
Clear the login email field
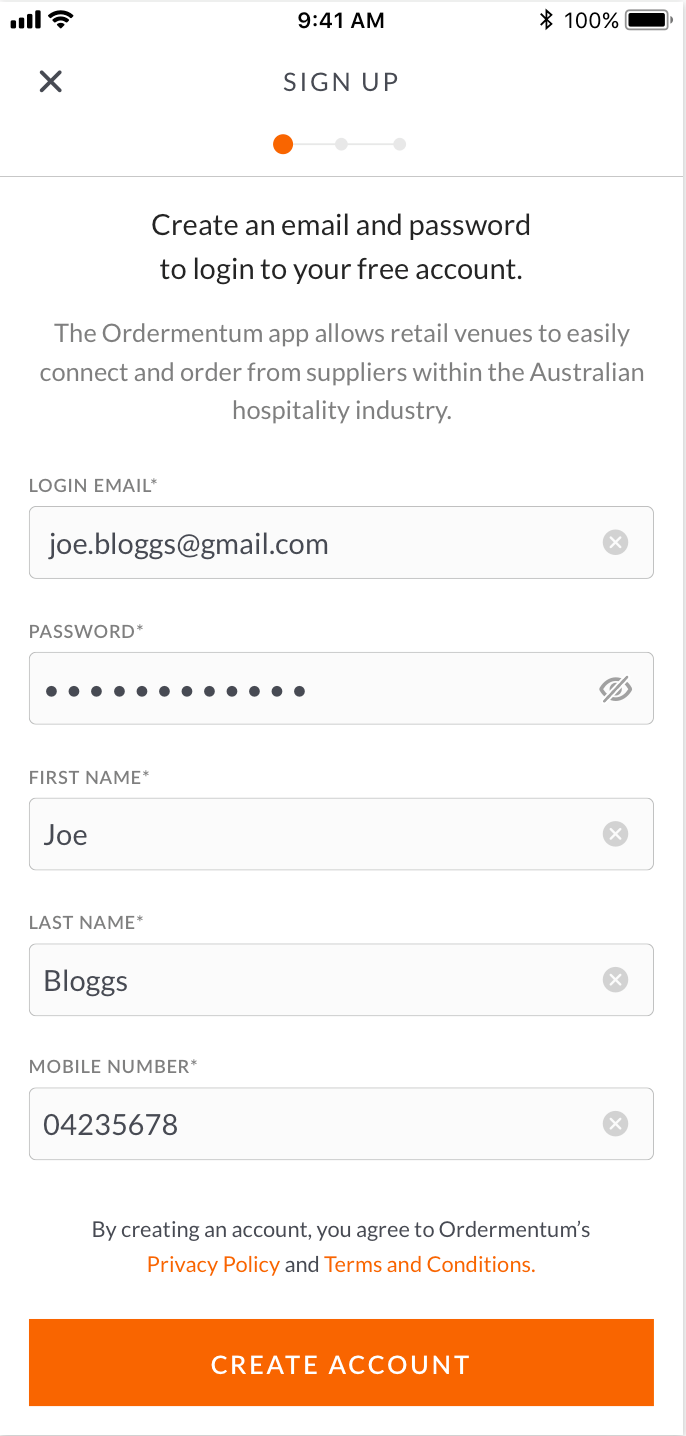tap(616, 543)
